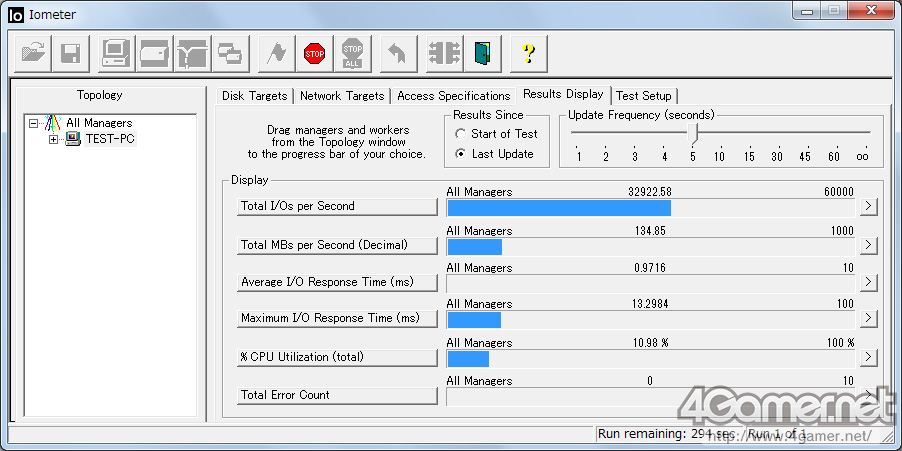The image size is (902, 451).
Task: Open details arrow for Total Error Count
Action: click(x=869, y=395)
